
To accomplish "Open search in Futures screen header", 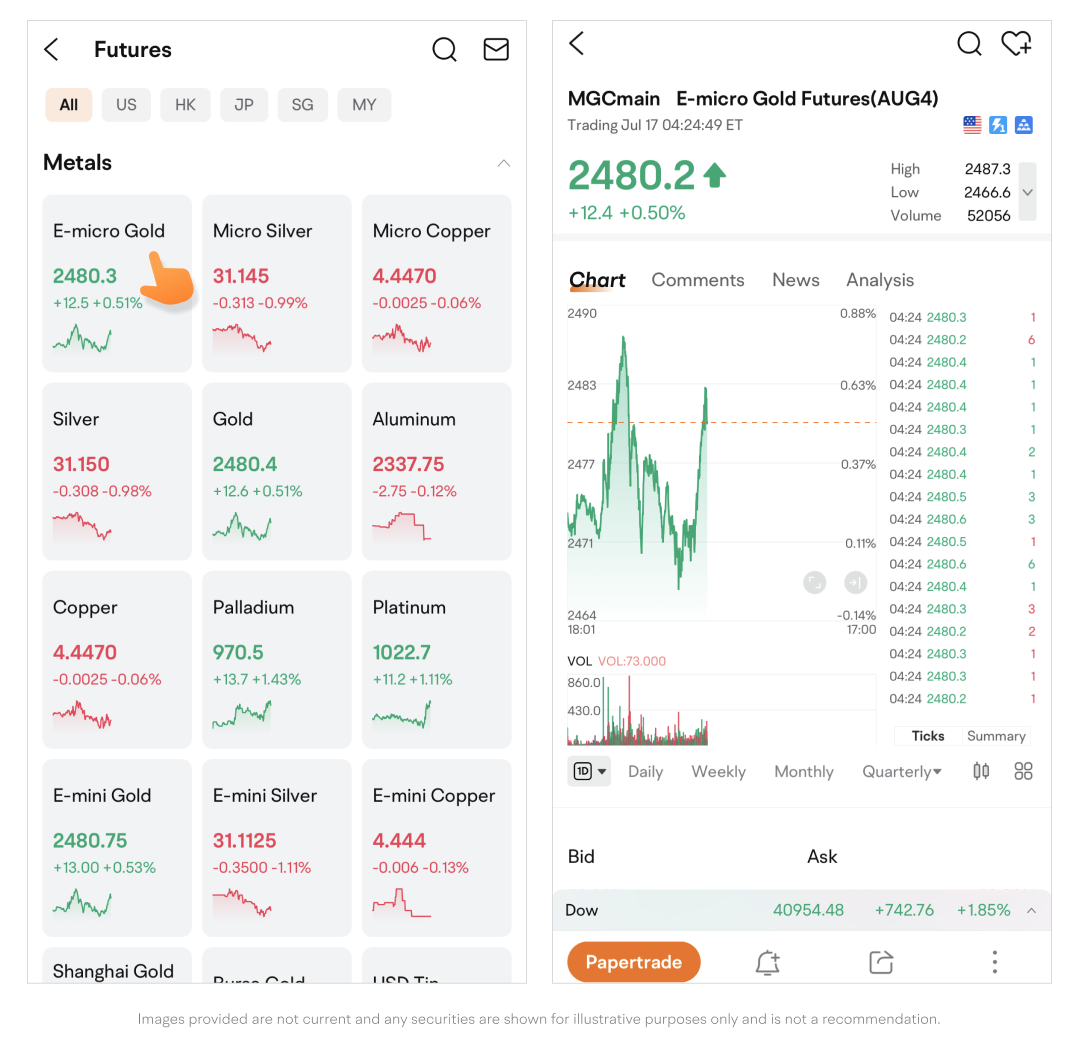I will click(445, 50).
